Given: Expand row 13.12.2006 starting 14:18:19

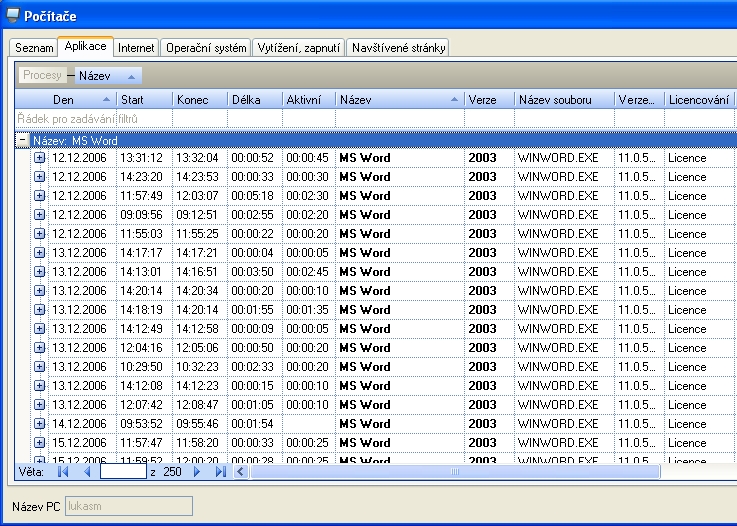Looking at the screenshot, I should pyautogui.click(x=39, y=310).
